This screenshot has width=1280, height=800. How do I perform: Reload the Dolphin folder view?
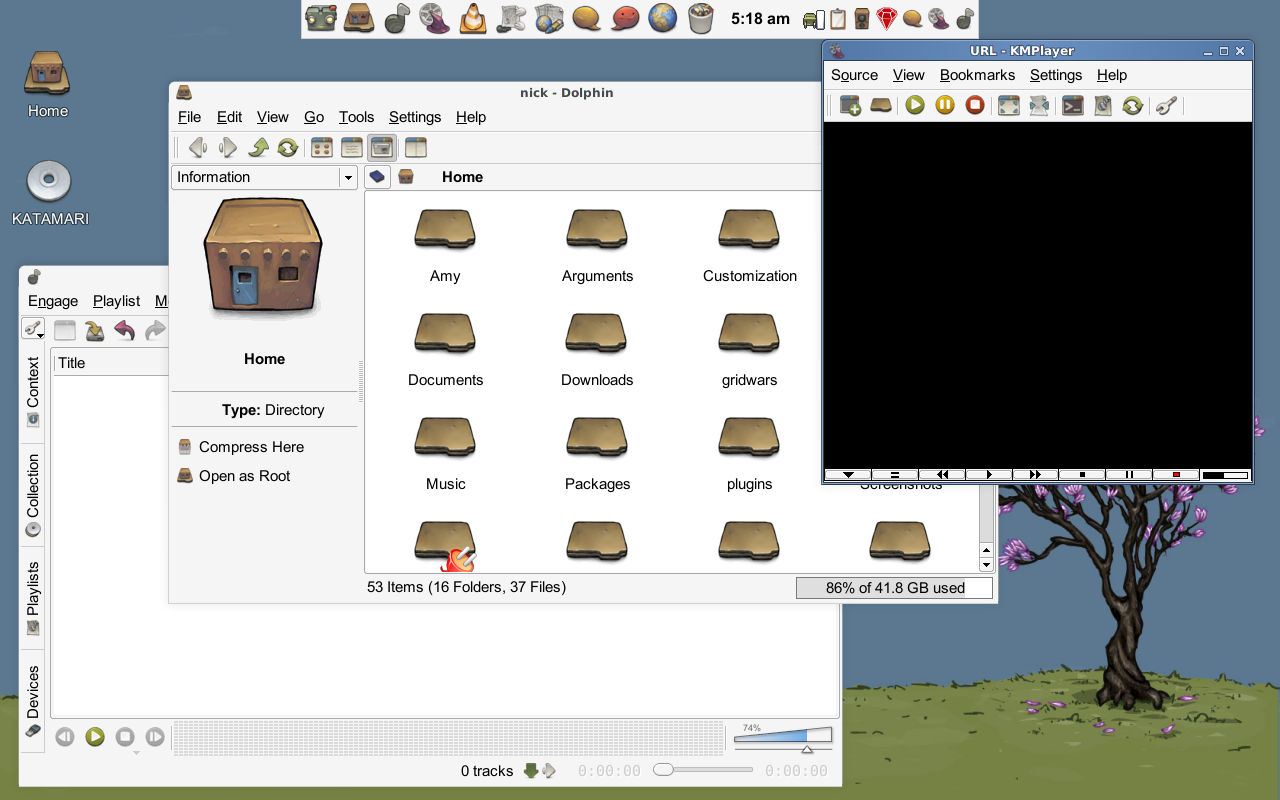pyautogui.click(x=288, y=148)
